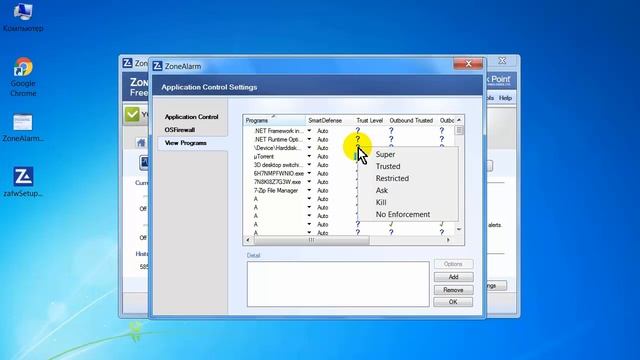The width and height of the screenshot is (640, 360).
Task: Select the 3D desktop switch program entry
Action: (x=278, y=165)
